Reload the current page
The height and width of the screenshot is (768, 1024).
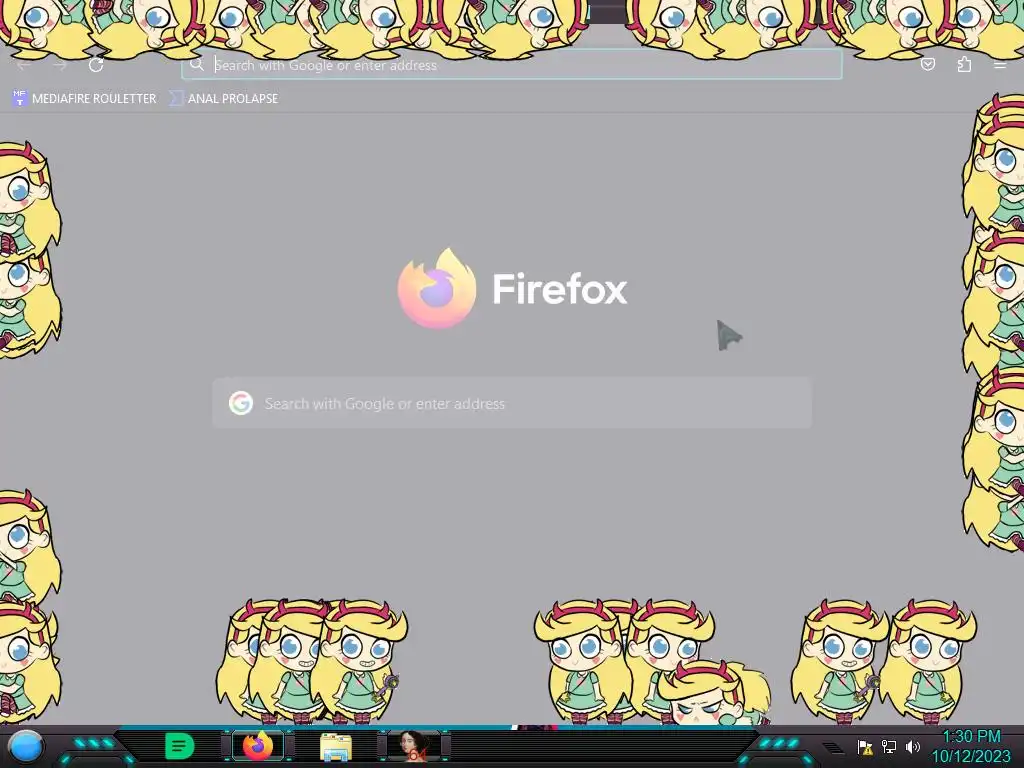click(x=96, y=65)
